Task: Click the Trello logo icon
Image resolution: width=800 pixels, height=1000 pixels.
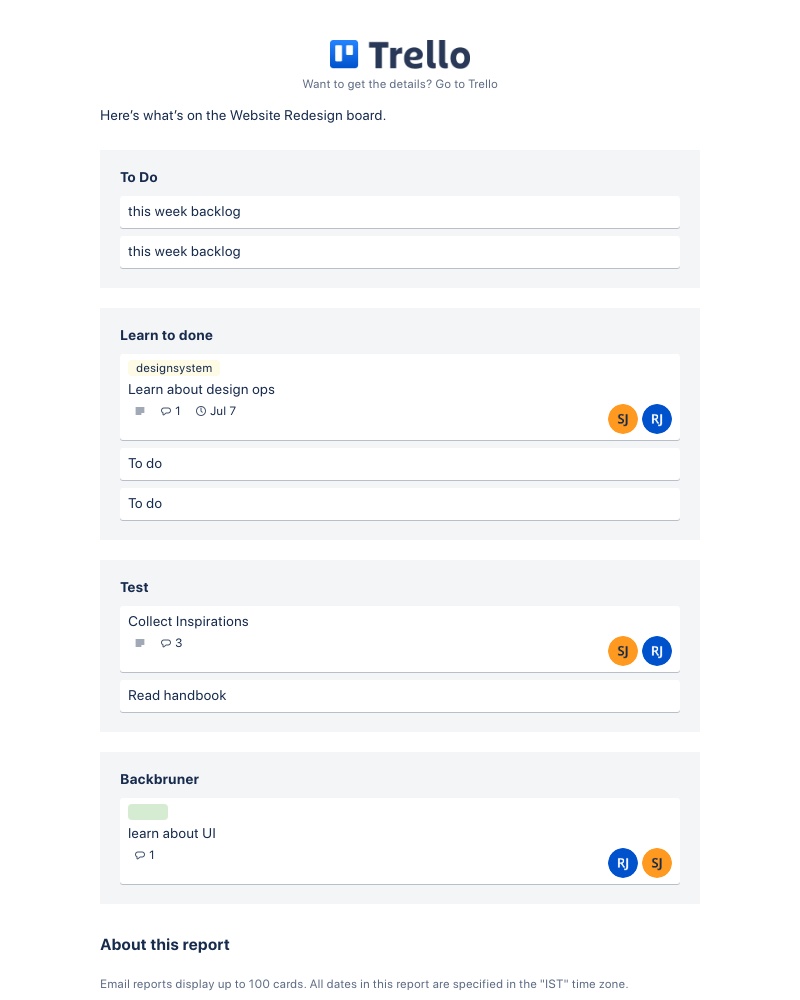Action: click(x=343, y=55)
